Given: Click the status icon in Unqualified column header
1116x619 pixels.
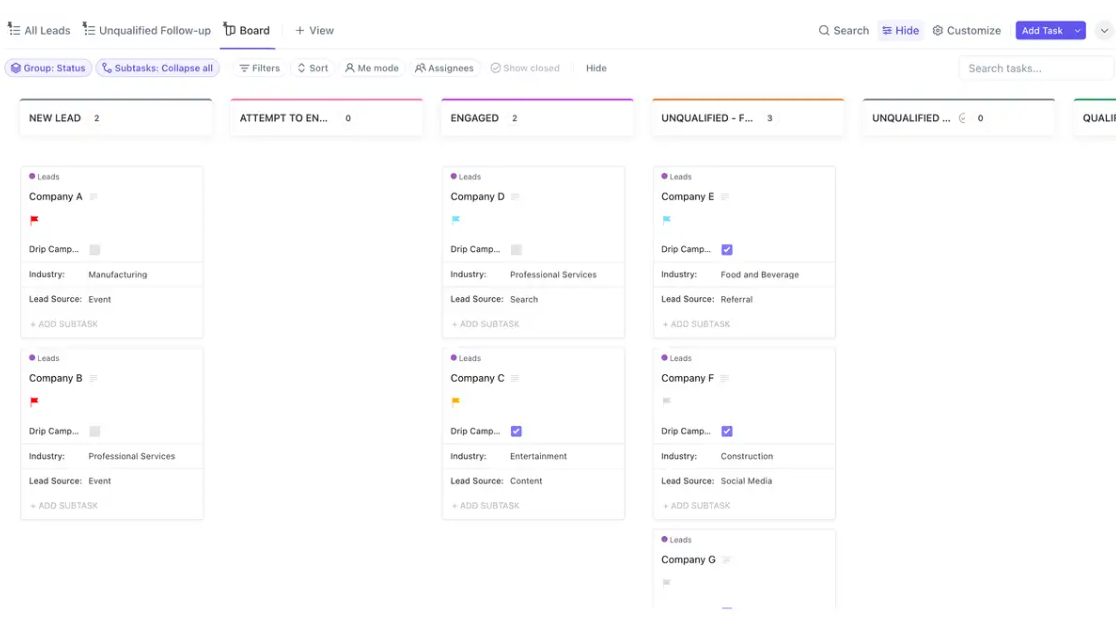Looking at the screenshot, I should tap(962, 118).
